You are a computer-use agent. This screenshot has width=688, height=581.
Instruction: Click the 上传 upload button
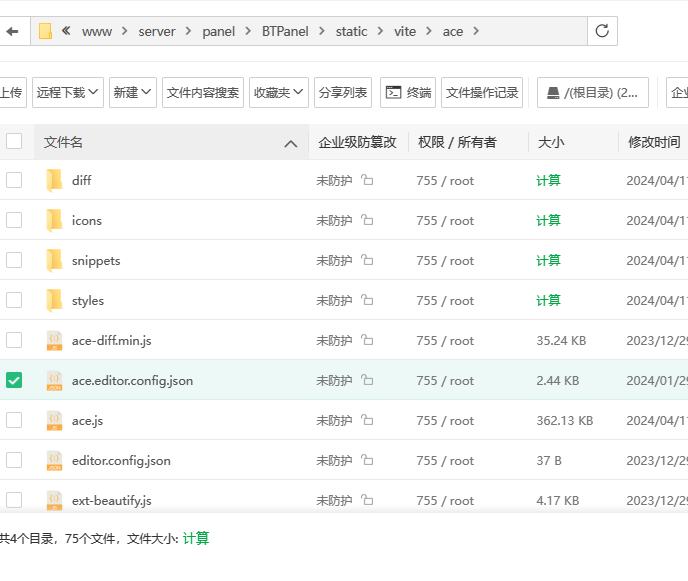pos(12,93)
